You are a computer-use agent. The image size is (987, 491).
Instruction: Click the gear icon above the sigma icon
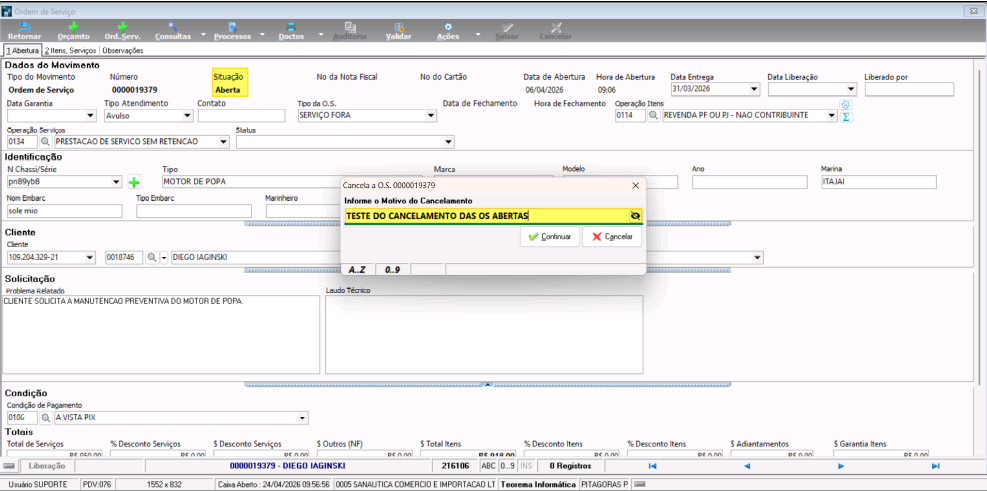point(846,105)
